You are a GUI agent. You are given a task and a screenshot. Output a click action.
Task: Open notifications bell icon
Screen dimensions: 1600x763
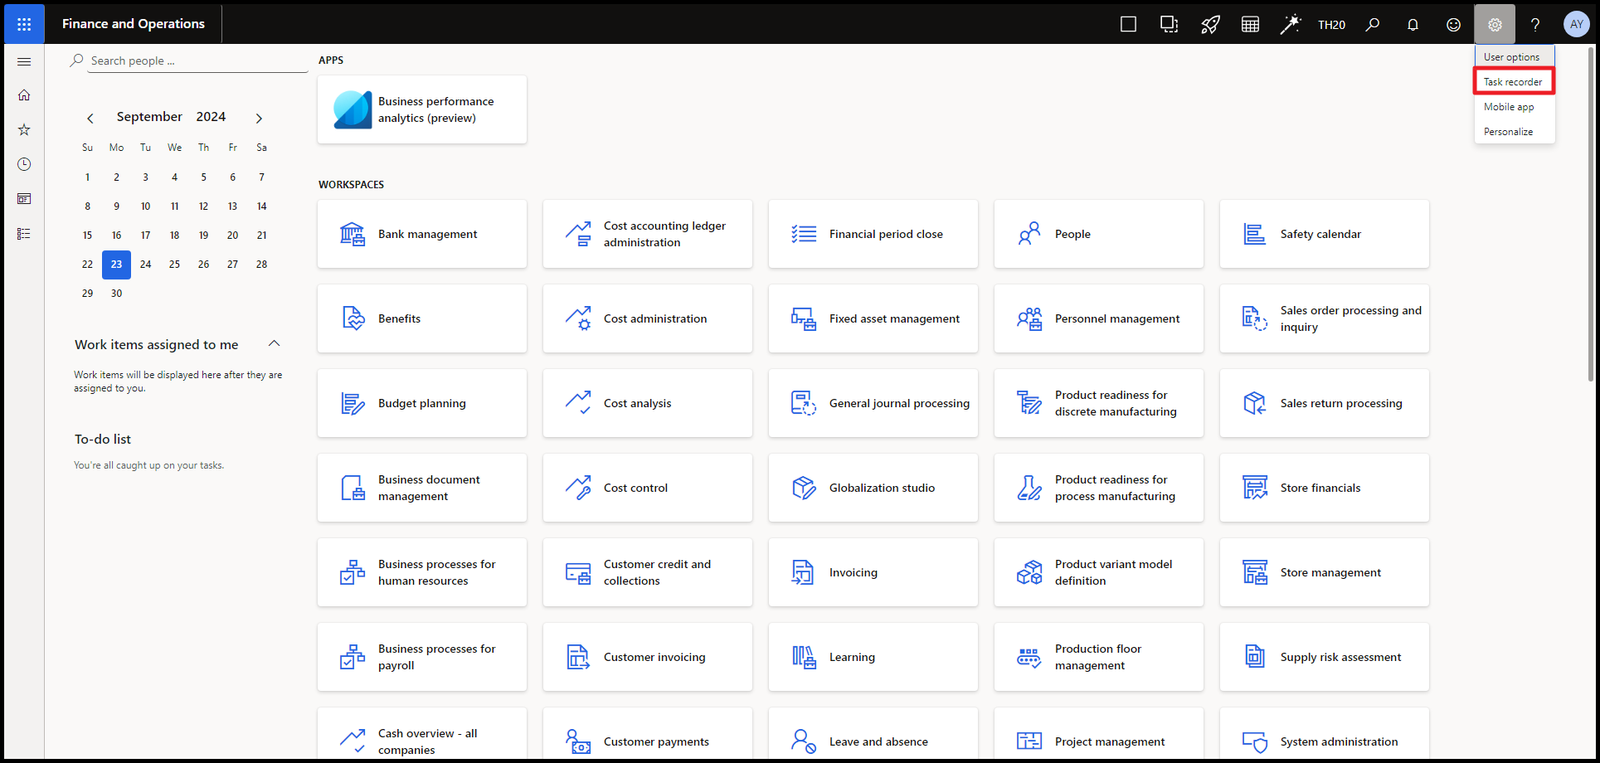[1413, 24]
